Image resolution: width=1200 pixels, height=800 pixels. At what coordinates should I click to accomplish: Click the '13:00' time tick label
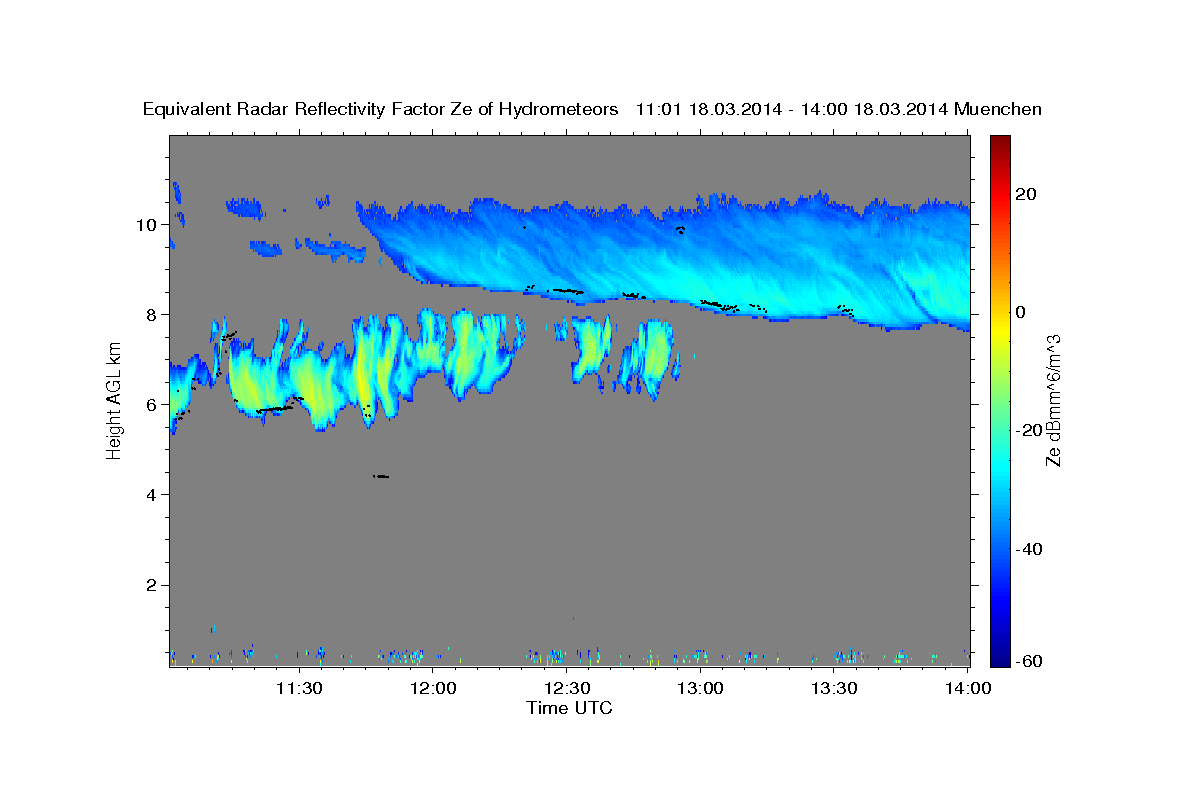coord(701,688)
